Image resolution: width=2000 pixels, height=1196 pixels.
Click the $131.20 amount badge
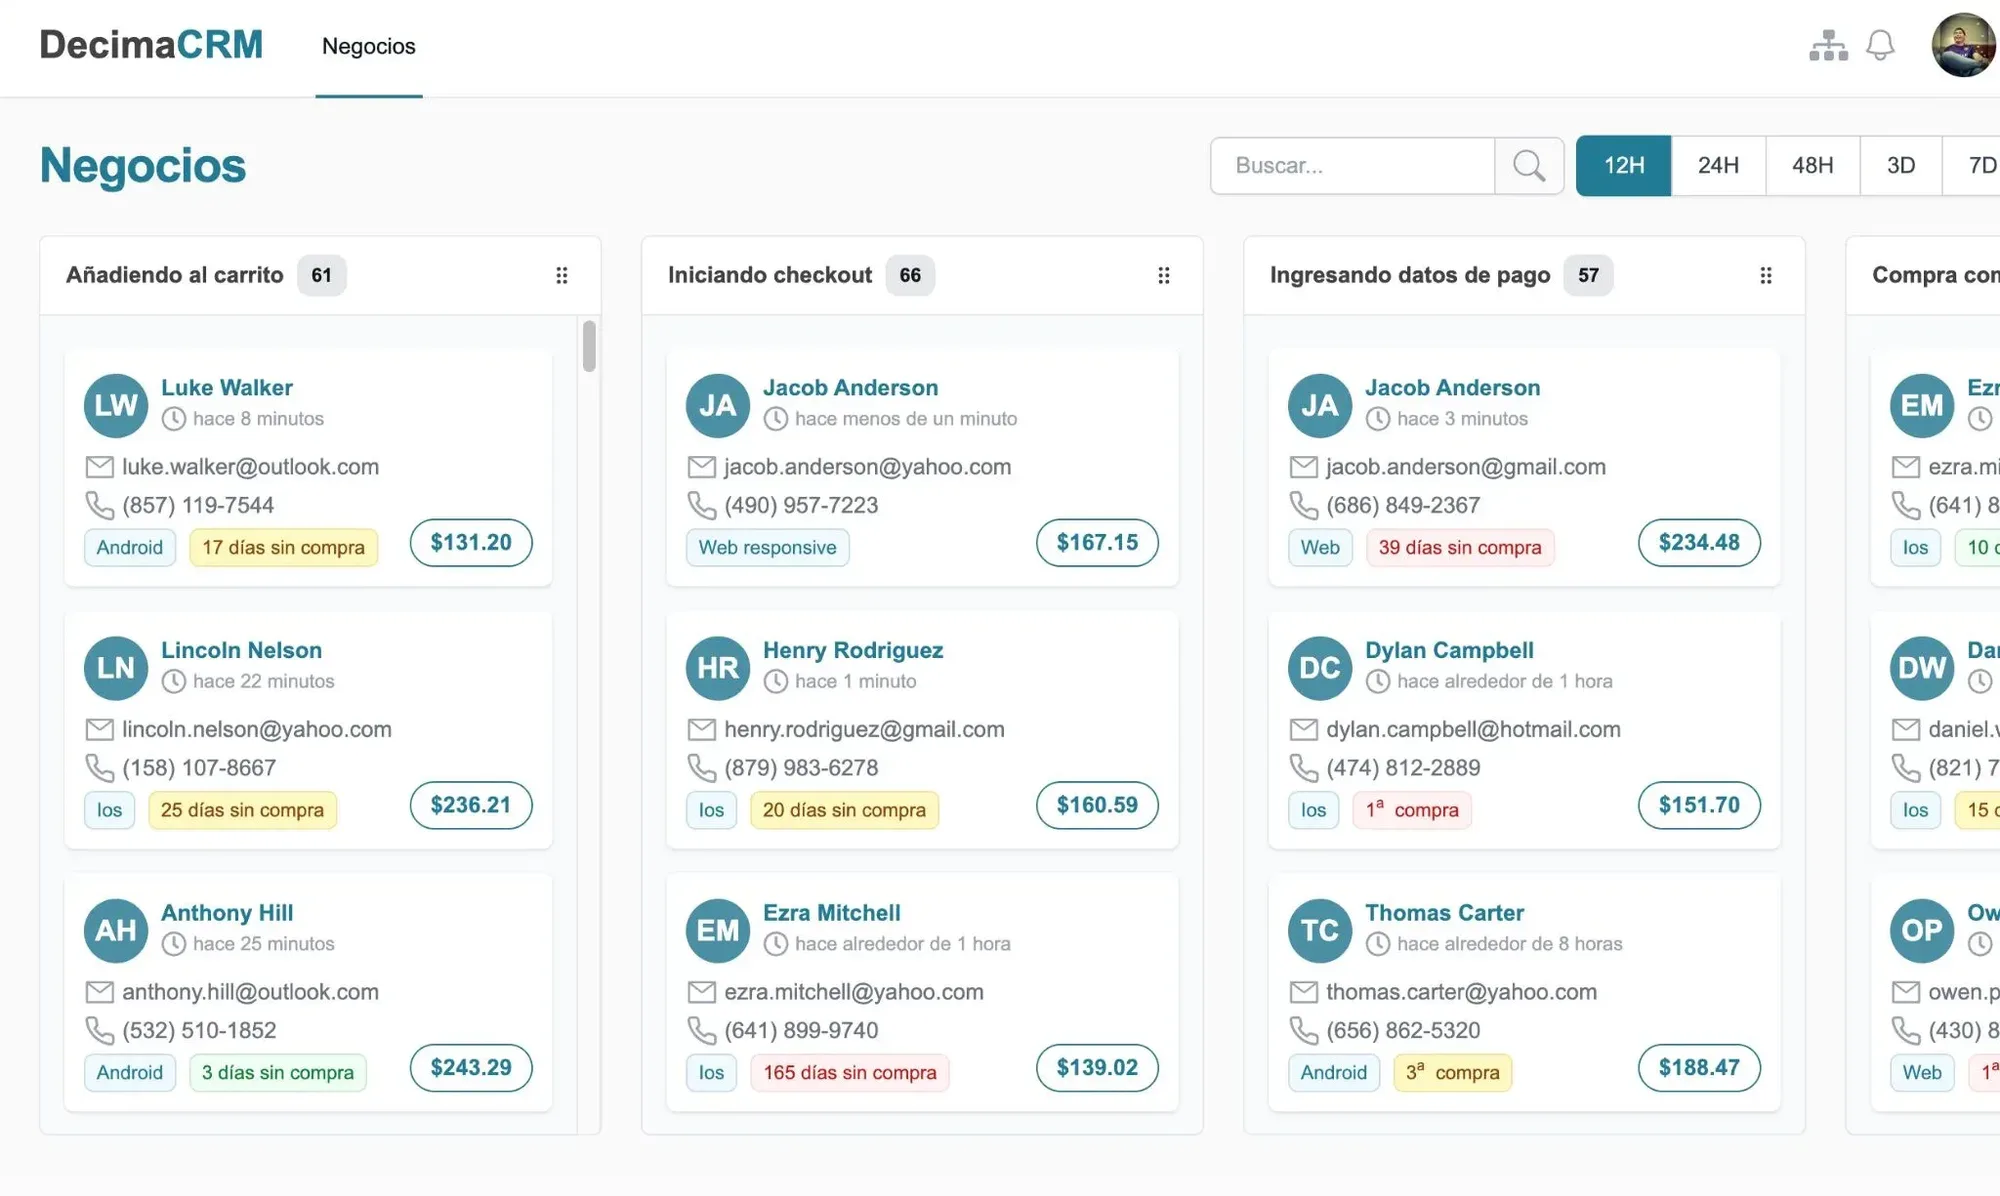[x=471, y=542]
